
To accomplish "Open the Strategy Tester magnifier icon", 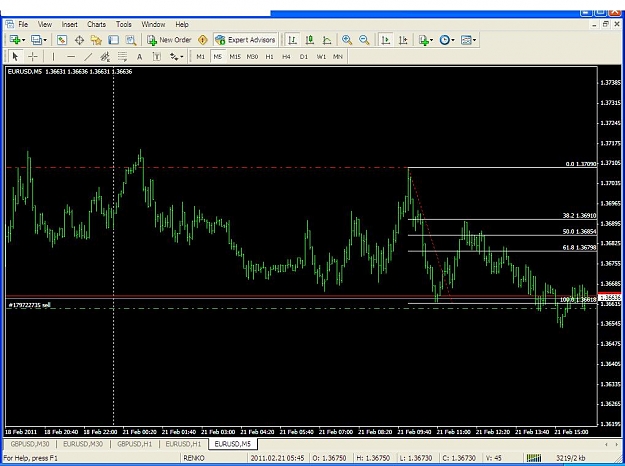I will pyautogui.click(x=131, y=40).
